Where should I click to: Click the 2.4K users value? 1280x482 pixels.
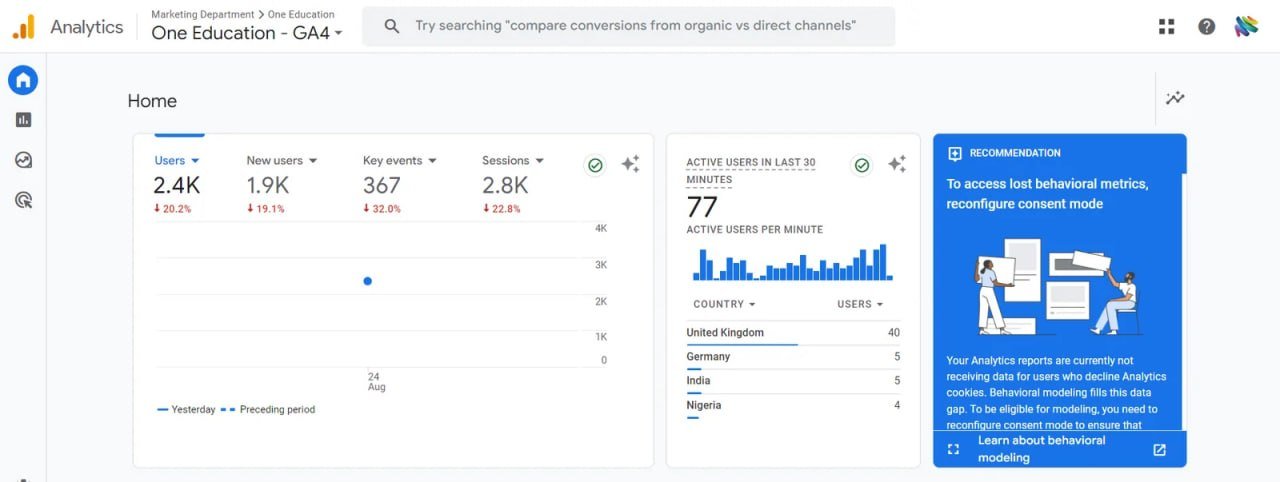coord(177,185)
